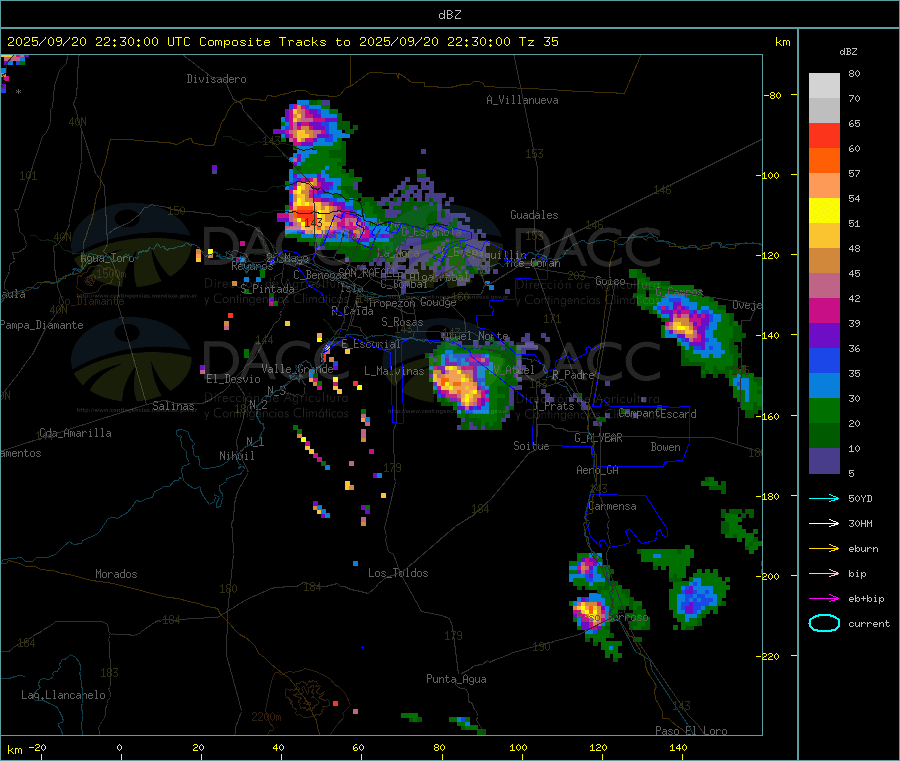Image resolution: width=900 pixels, height=761 pixels.
Task: Click the cyan ellipse beside current
Action: (824, 623)
